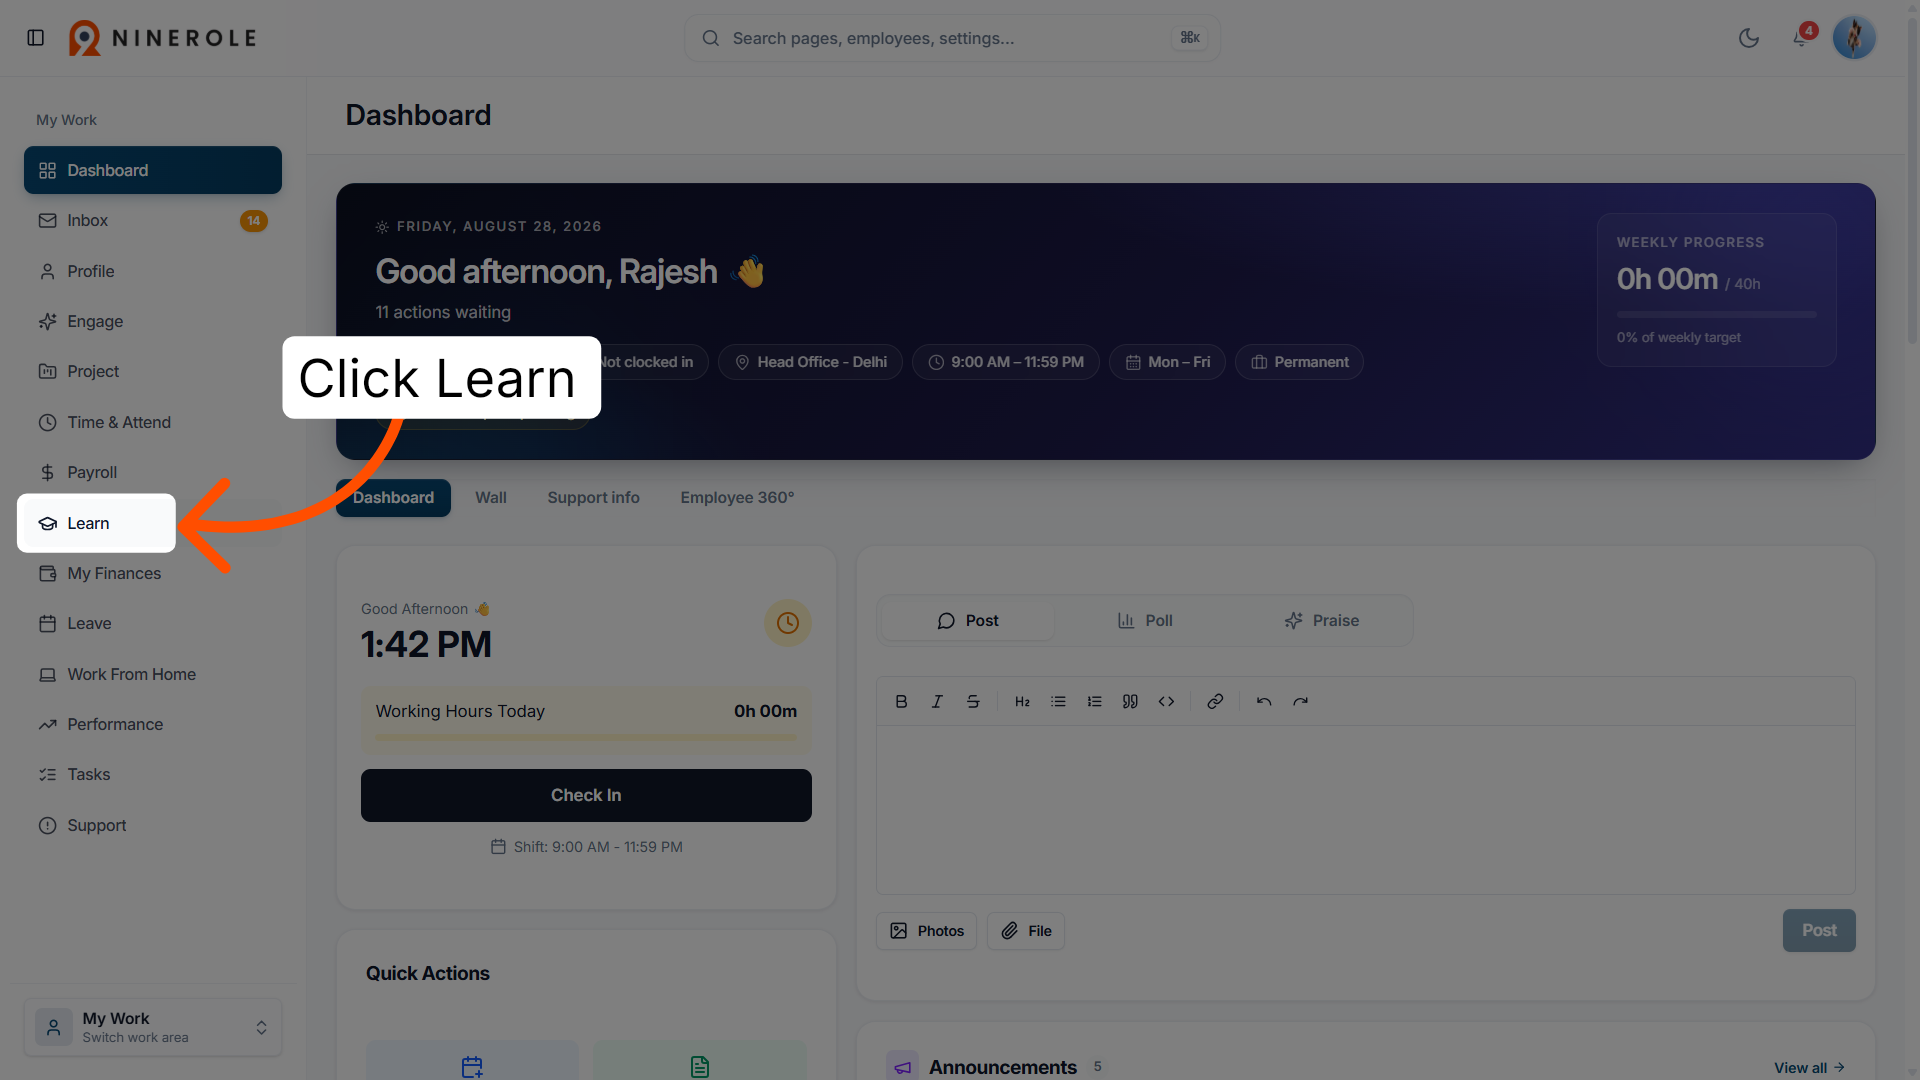The height and width of the screenshot is (1080, 1920).
Task: Open the Project section
Action: coord(153,371)
